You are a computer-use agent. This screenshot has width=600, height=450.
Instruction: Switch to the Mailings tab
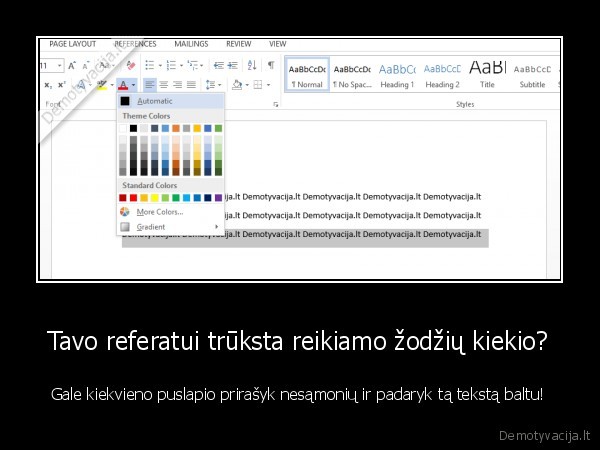coord(191,44)
